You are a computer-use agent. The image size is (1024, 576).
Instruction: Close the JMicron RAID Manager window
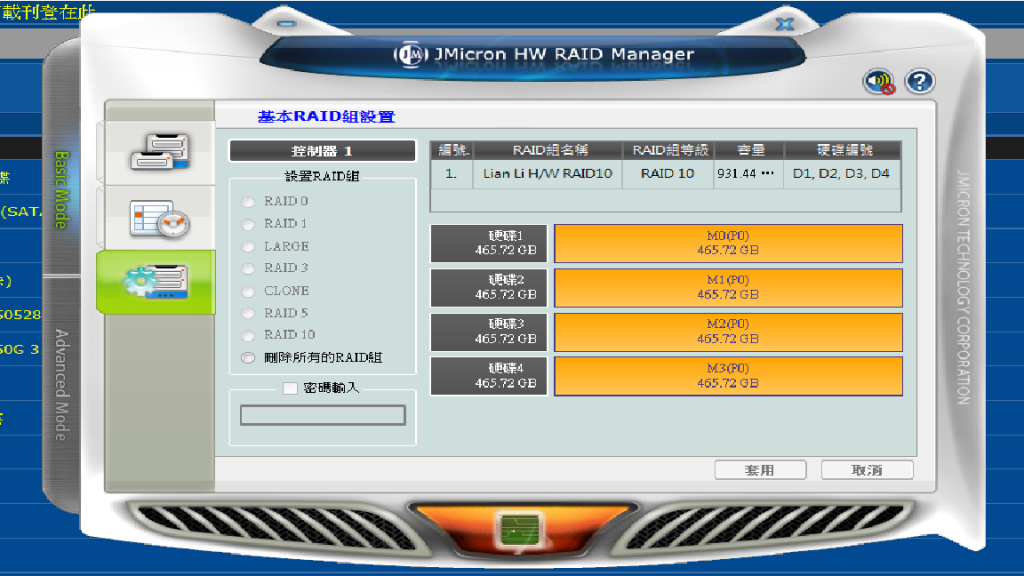tap(784, 25)
